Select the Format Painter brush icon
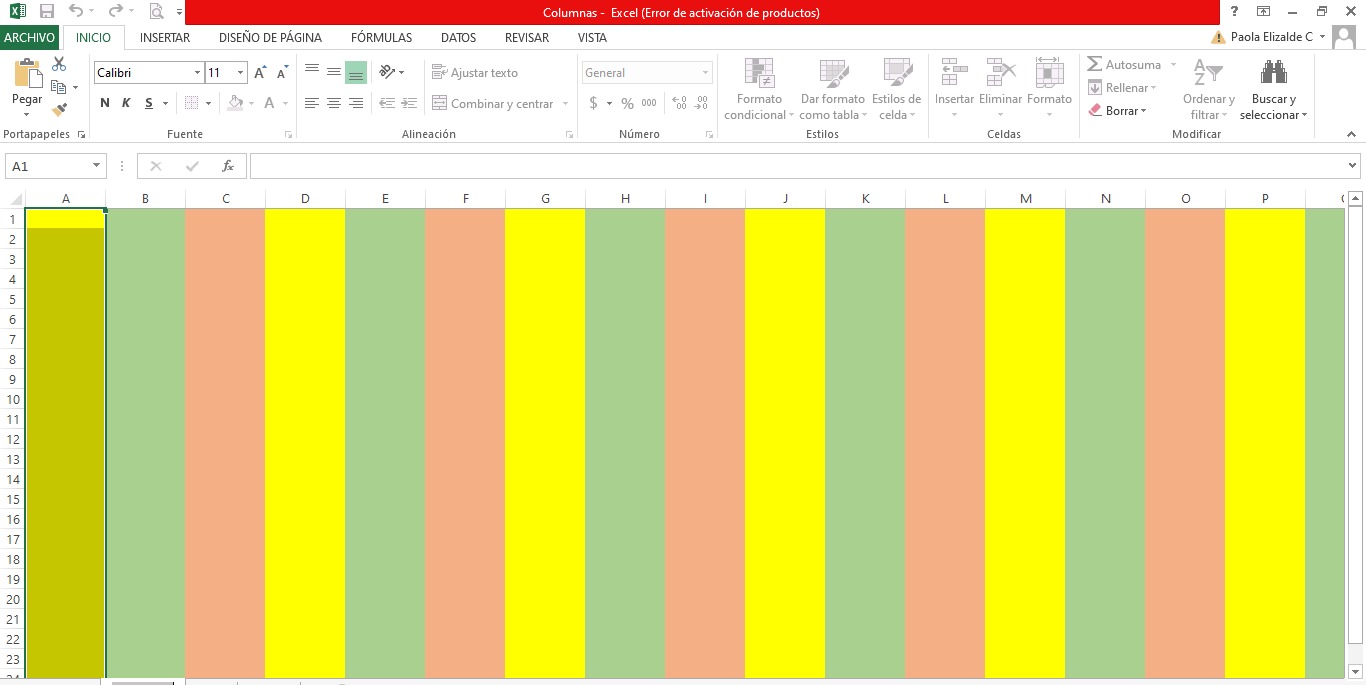Viewport: 1366px width, 685px height. tap(59, 110)
